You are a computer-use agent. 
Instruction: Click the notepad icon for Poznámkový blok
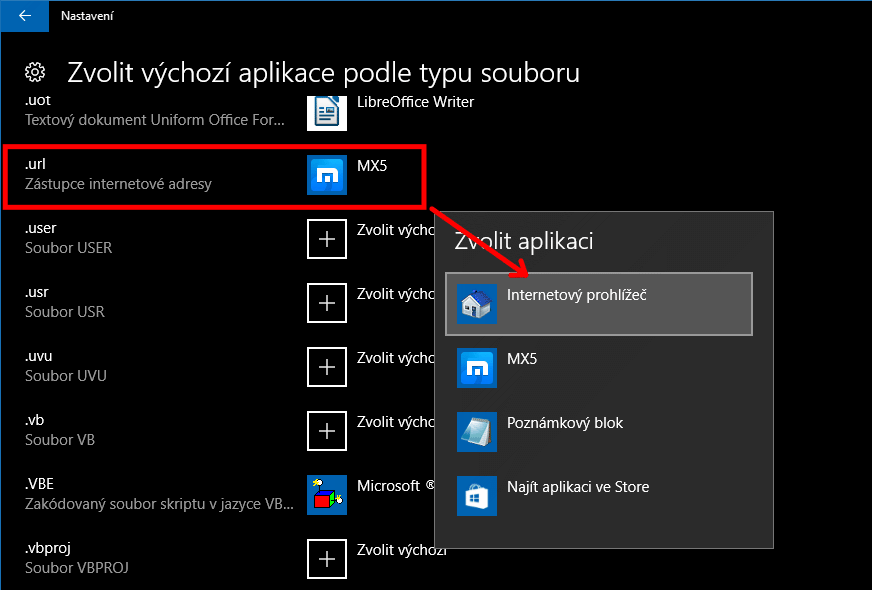coord(477,432)
